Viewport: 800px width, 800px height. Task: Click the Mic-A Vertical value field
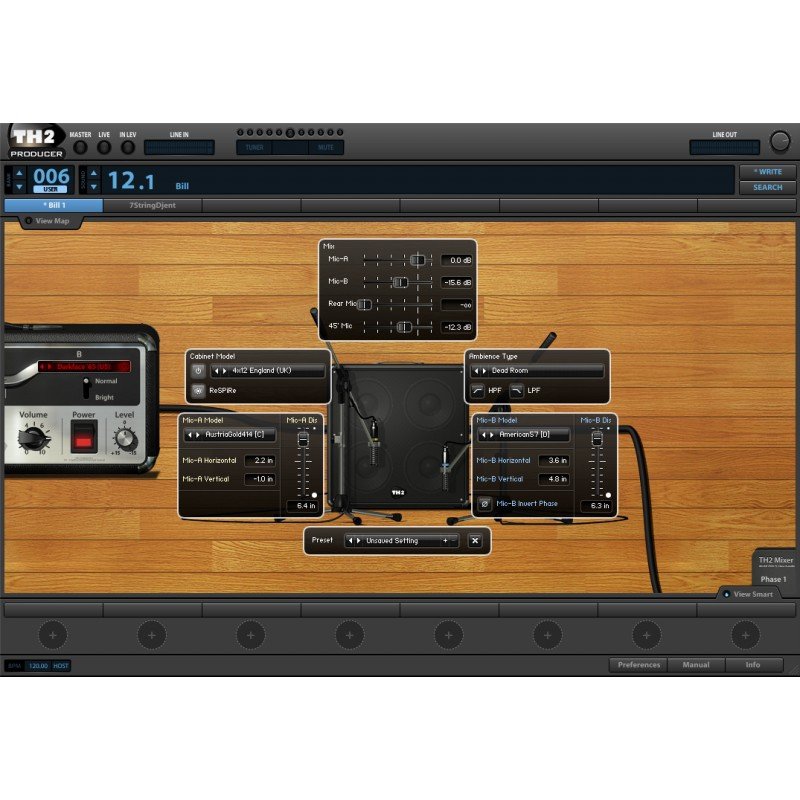coord(260,479)
